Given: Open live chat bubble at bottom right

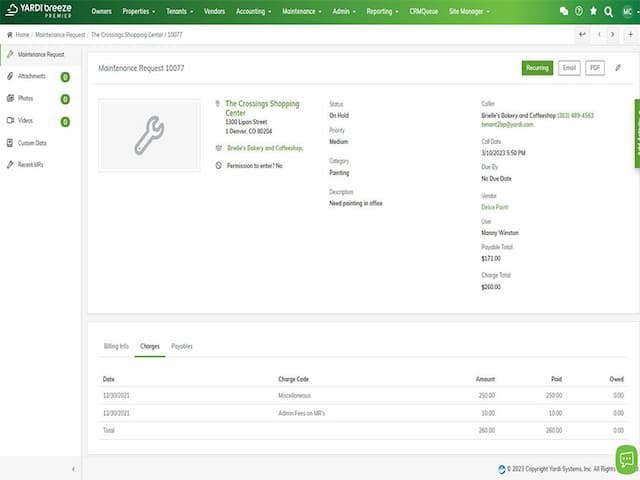Looking at the screenshot, I should tap(626, 459).
